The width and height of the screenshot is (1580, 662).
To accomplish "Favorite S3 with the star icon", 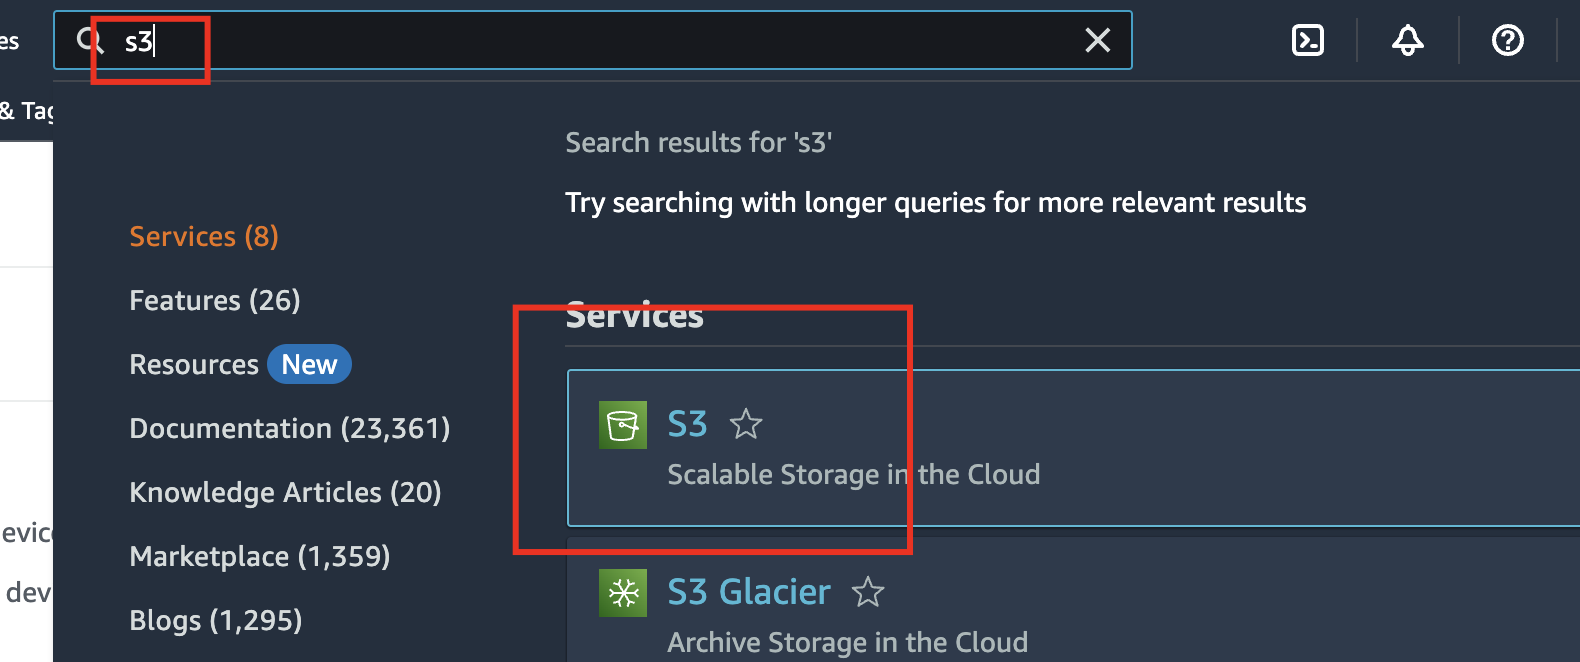I will tap(746, 425).
